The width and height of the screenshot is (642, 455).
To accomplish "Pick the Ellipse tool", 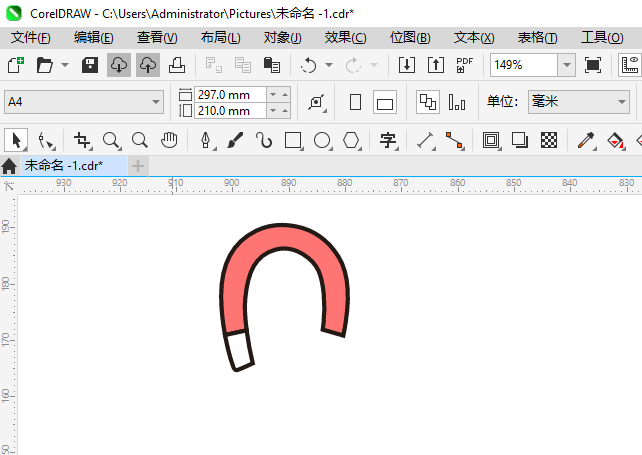I will [x=322, y=140].
